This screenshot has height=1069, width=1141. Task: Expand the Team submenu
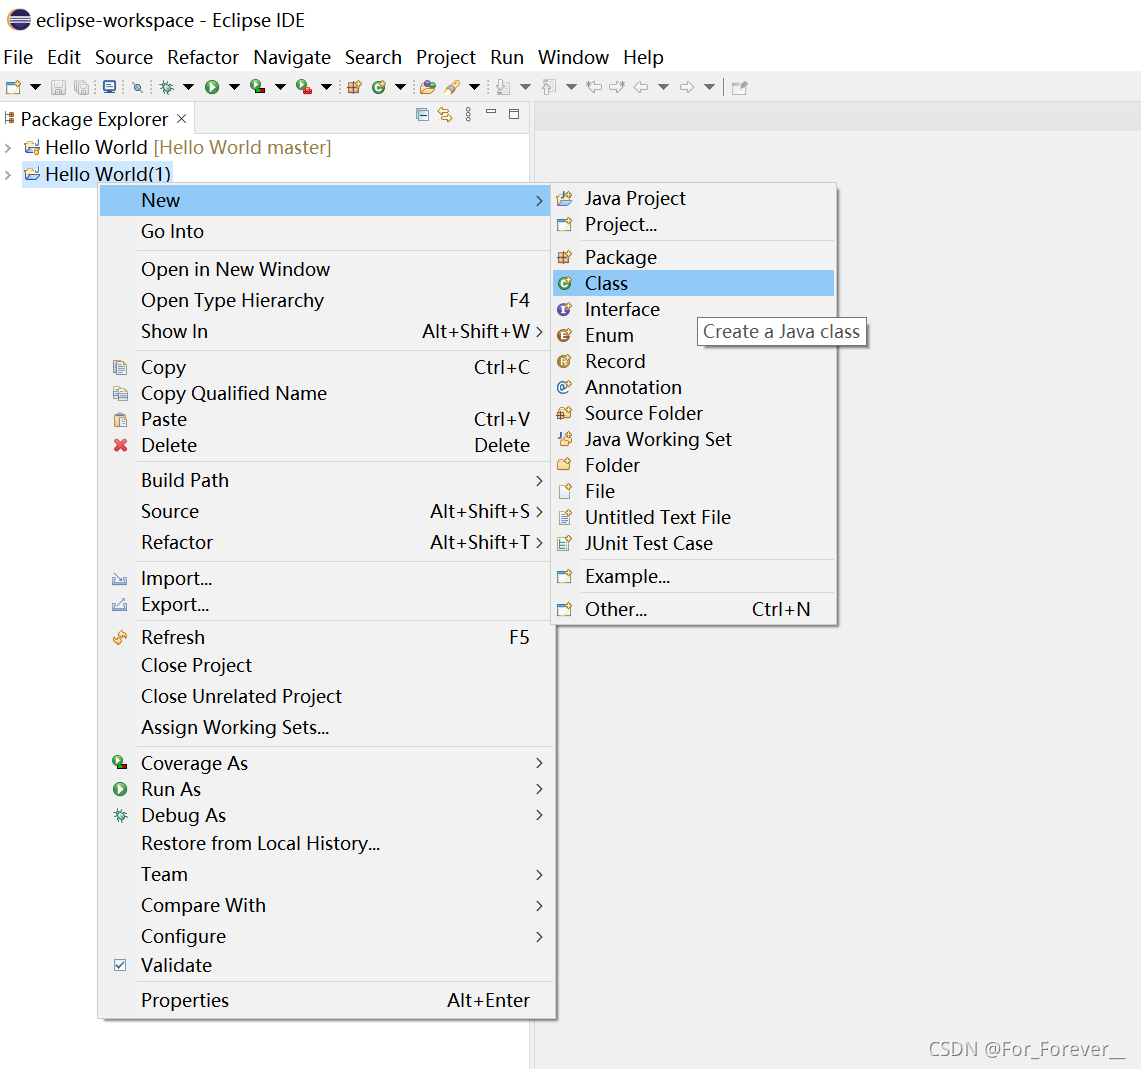pos(326,875)
